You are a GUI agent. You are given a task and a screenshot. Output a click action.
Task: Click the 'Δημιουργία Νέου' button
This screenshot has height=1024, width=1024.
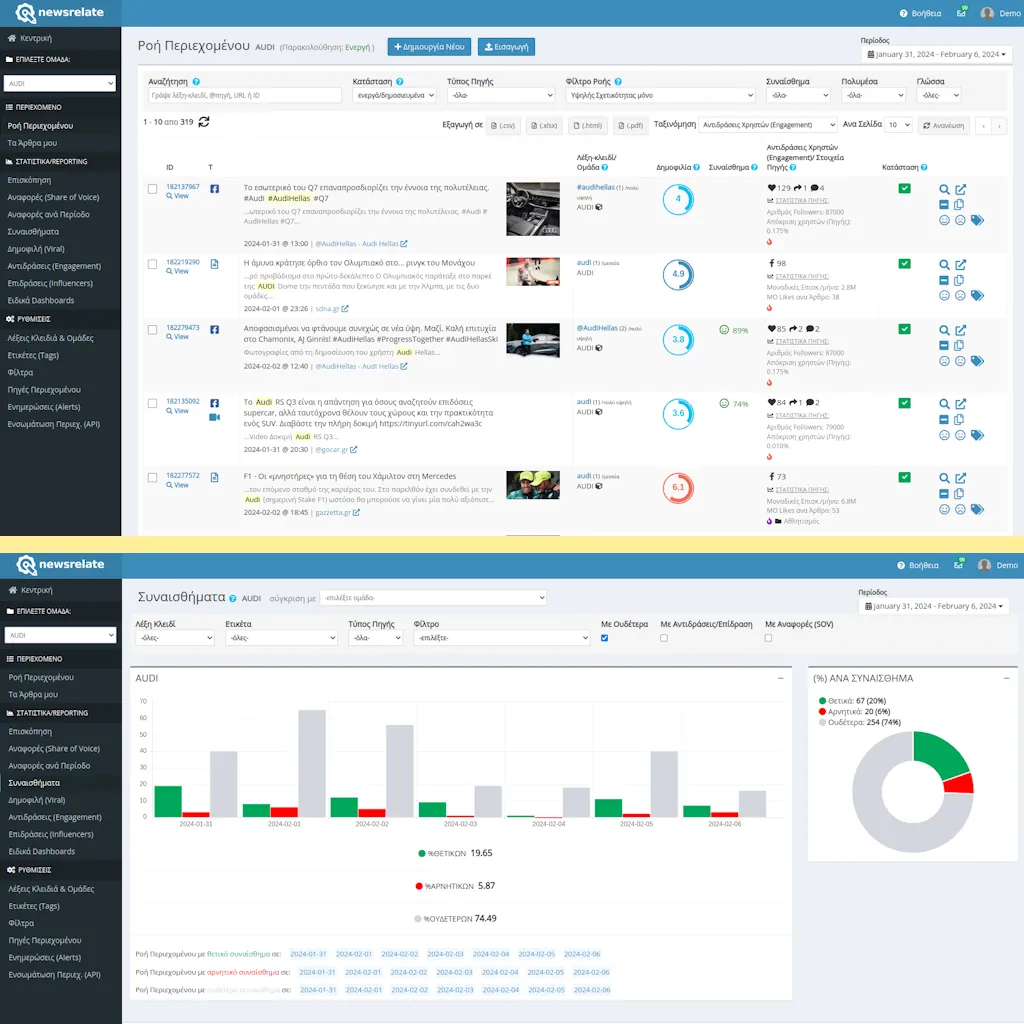[x=429, y=47]
